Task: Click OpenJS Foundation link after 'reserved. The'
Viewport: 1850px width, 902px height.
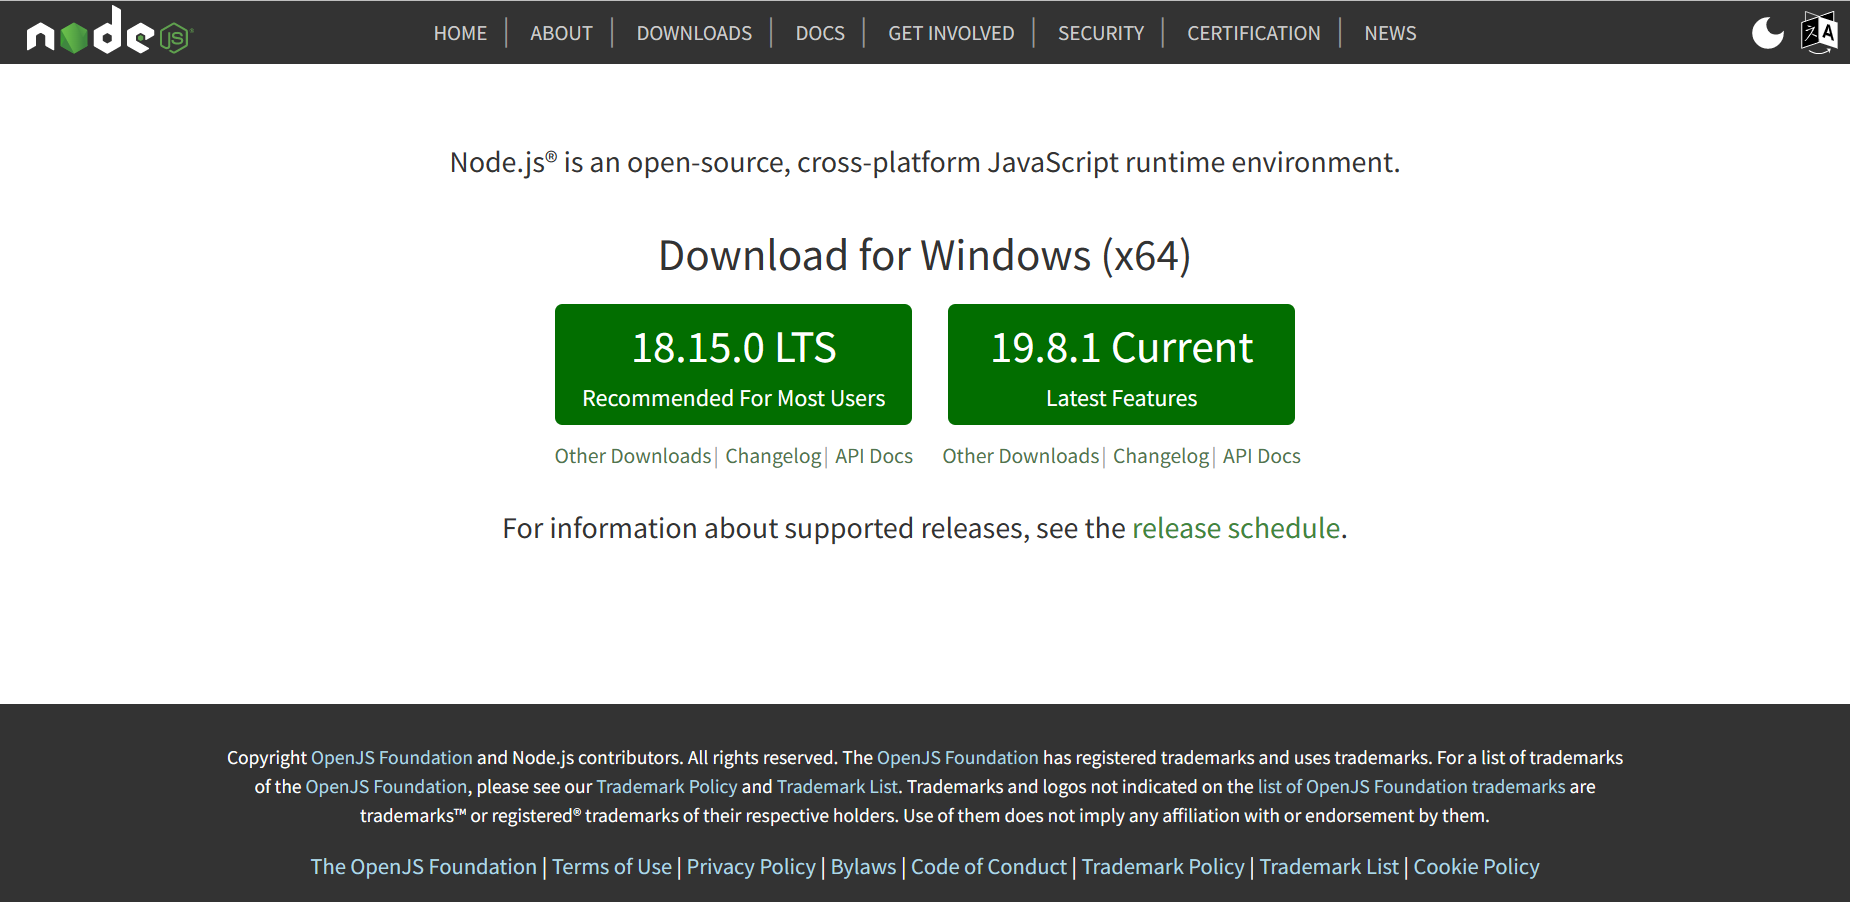Action: tap(958, 758)
